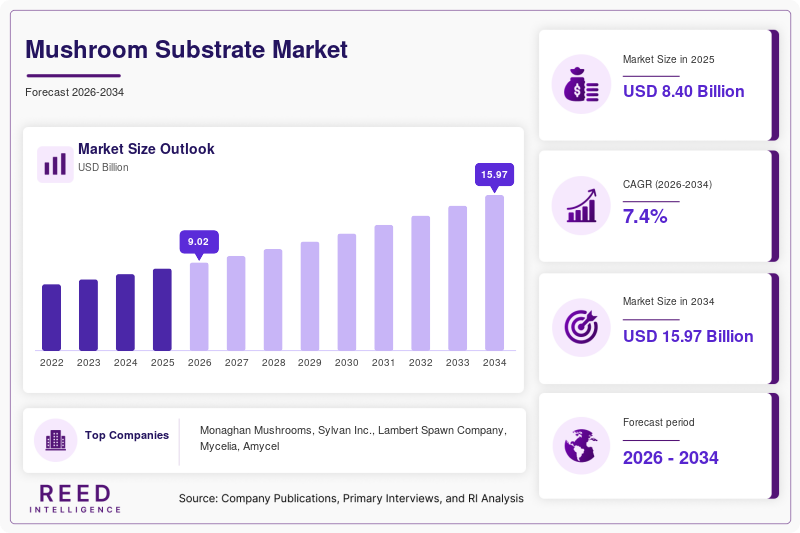Click the building icon next to Top Companies
Viewport: 800px width, 533px height.
point(56,440)
